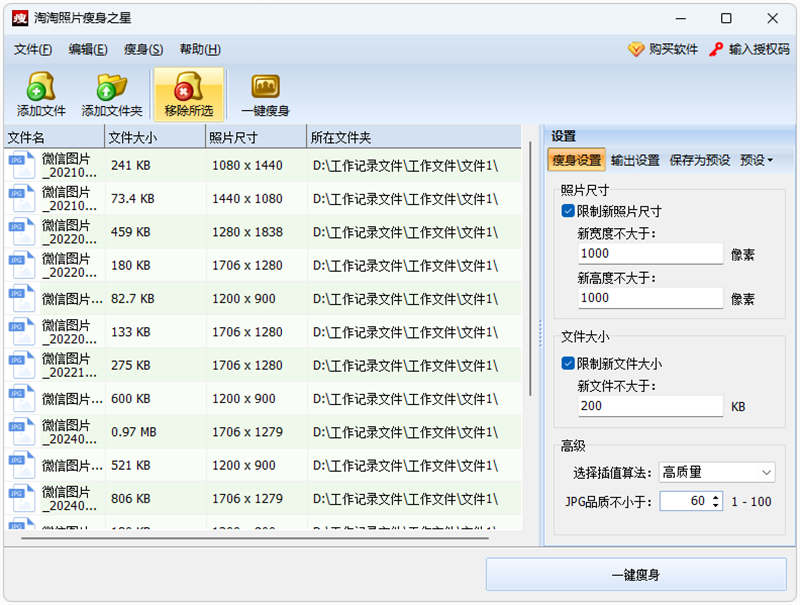Viewport: 800px width, 605px height.
Task: Select JPG icon of the 133 KB file
Action: [21, 332]
